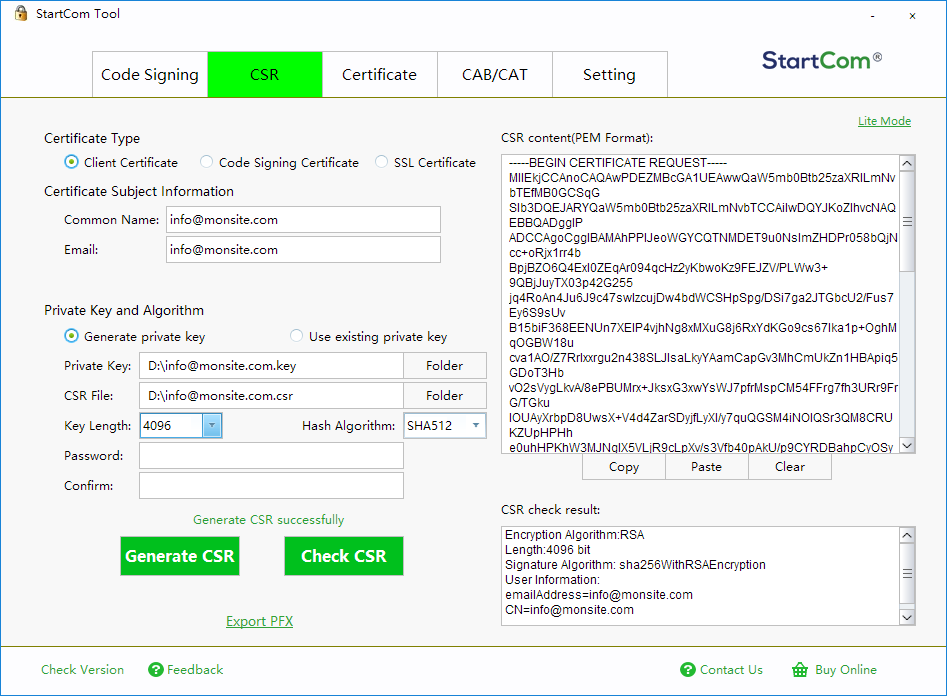
Task: Click CSR content scrollbar up arrow
Action: [x=907, y=163]
